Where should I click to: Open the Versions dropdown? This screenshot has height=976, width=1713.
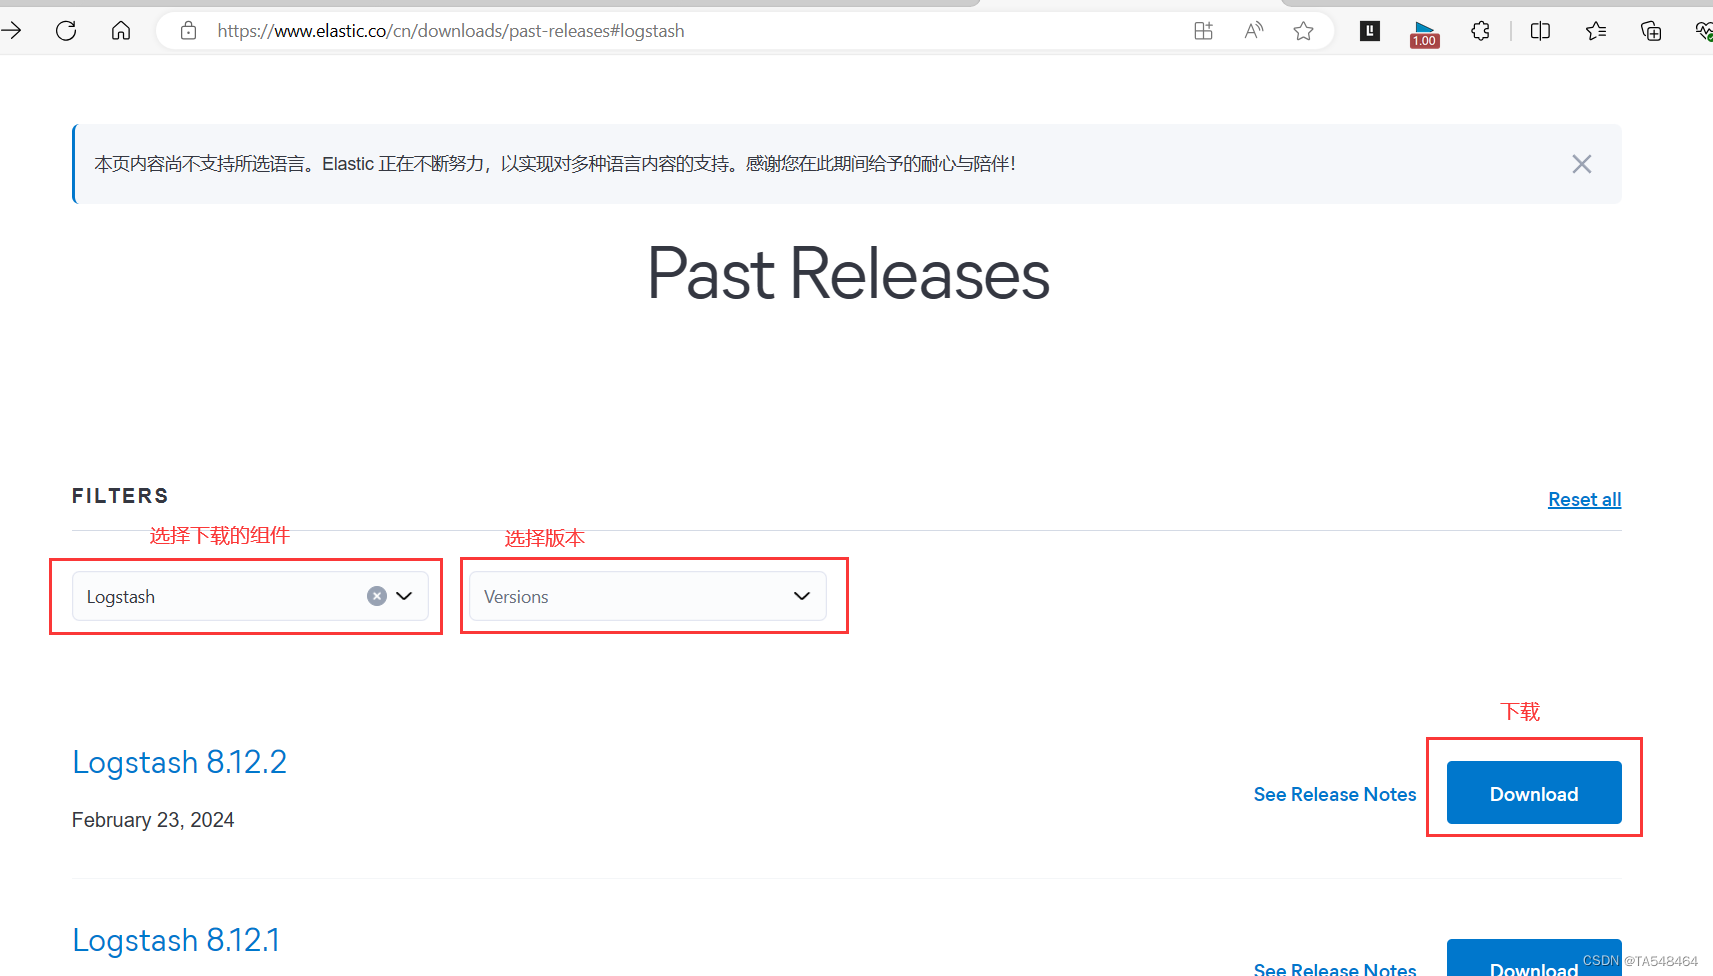tap(648, 596)
